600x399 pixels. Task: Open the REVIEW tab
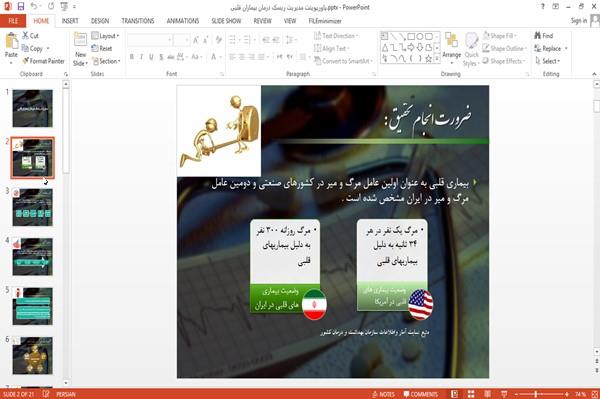[262, 21]
